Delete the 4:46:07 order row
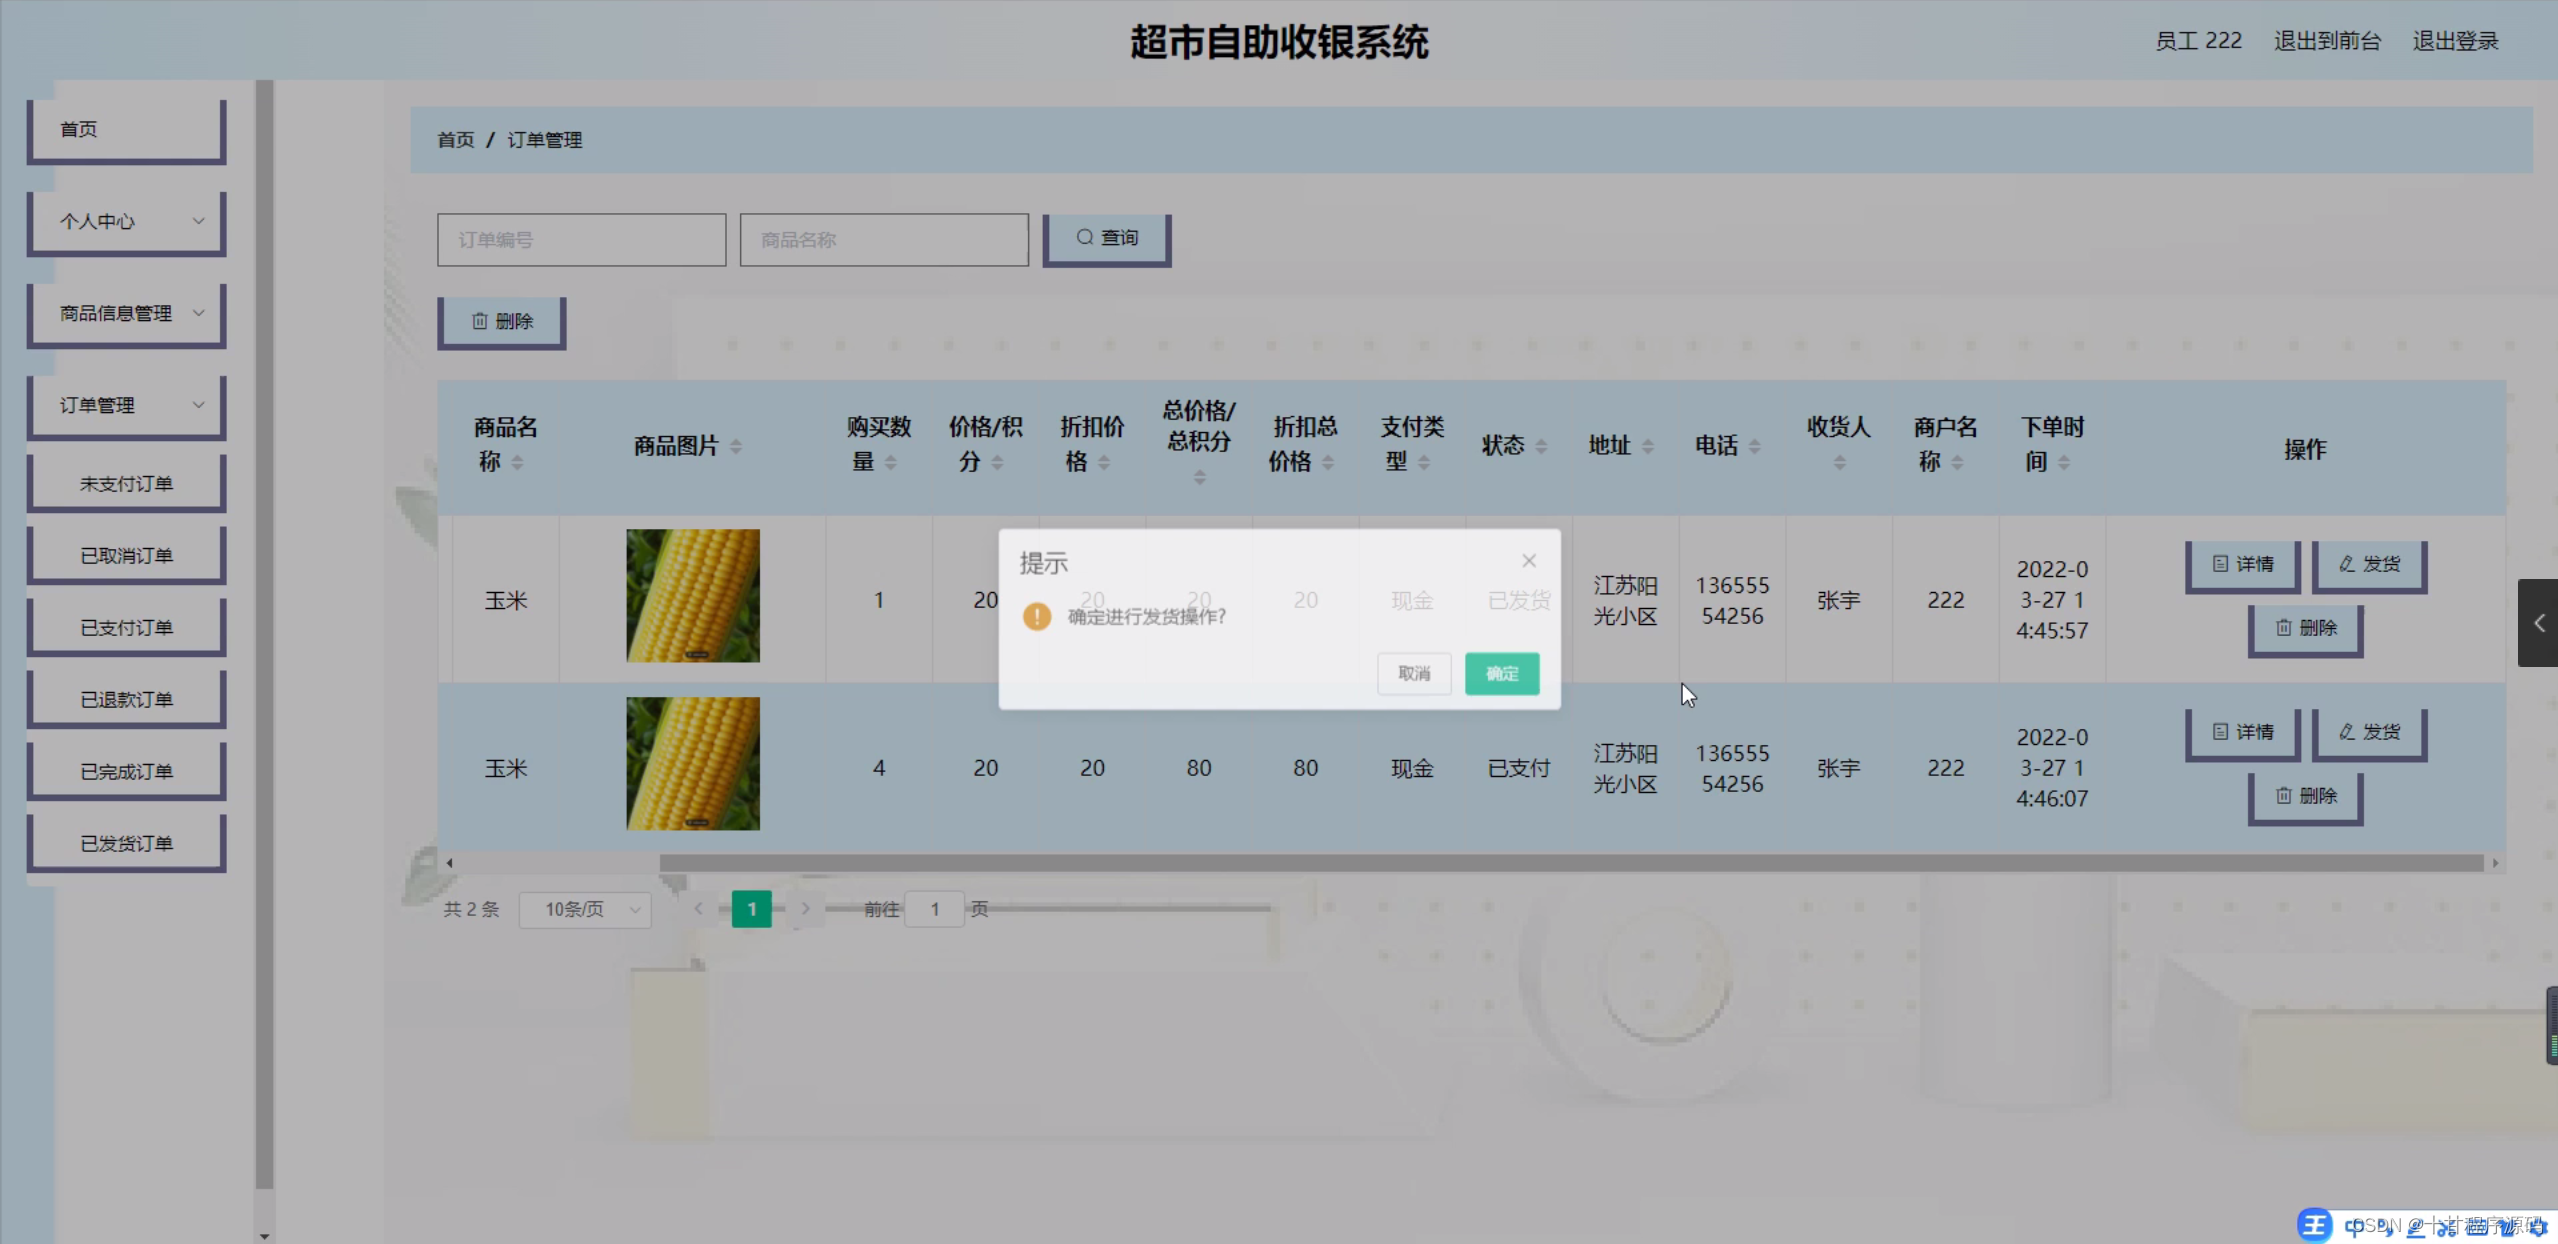This screenshot has height=1244, width=2558. [x=2306, y=797]
